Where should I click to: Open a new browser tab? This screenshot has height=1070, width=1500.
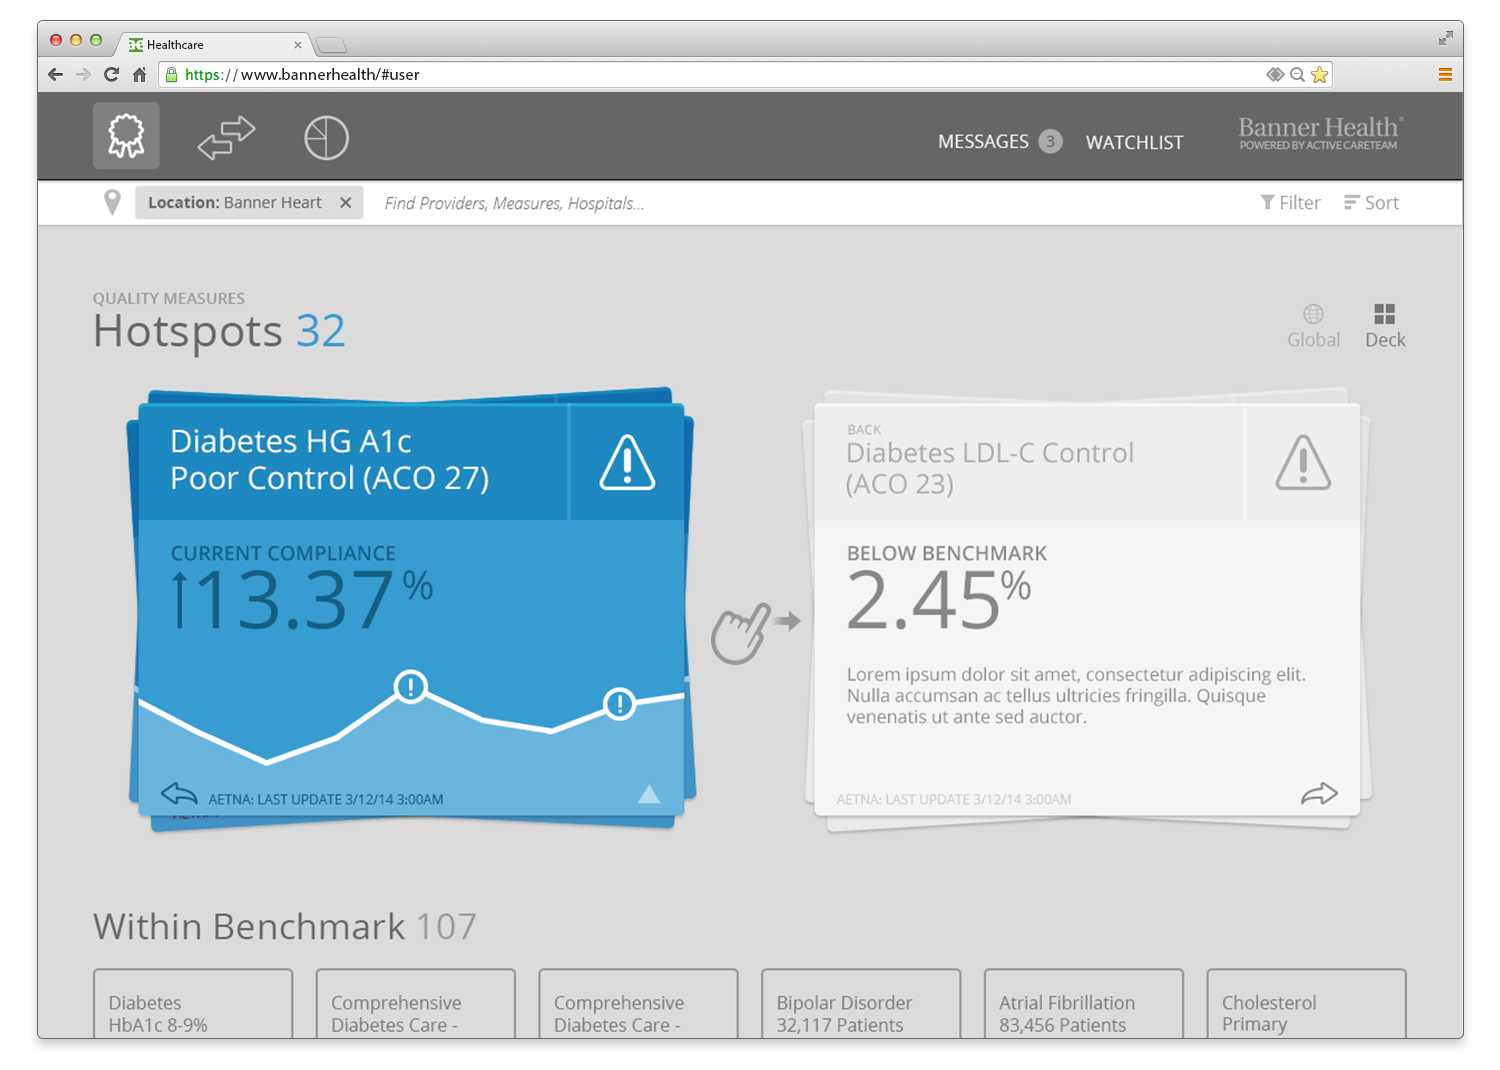pos(330,45)
